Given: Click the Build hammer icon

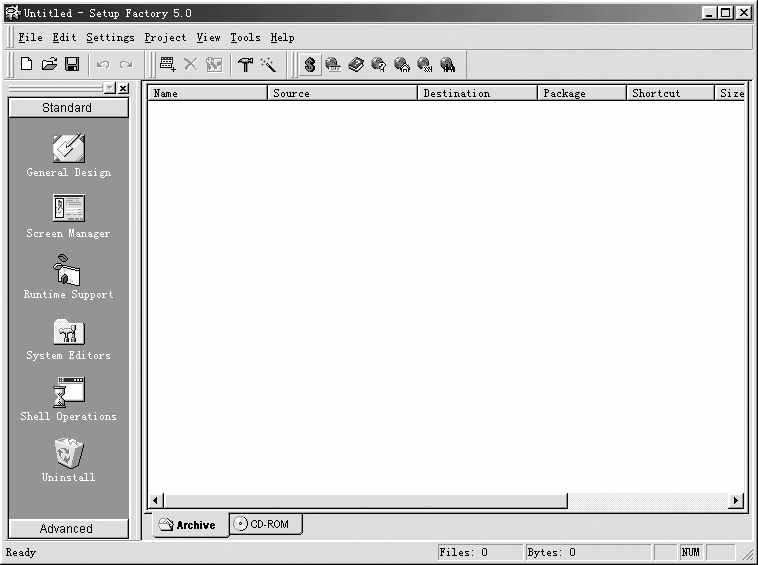Looking at the screenshot, I should coord(245,64).
